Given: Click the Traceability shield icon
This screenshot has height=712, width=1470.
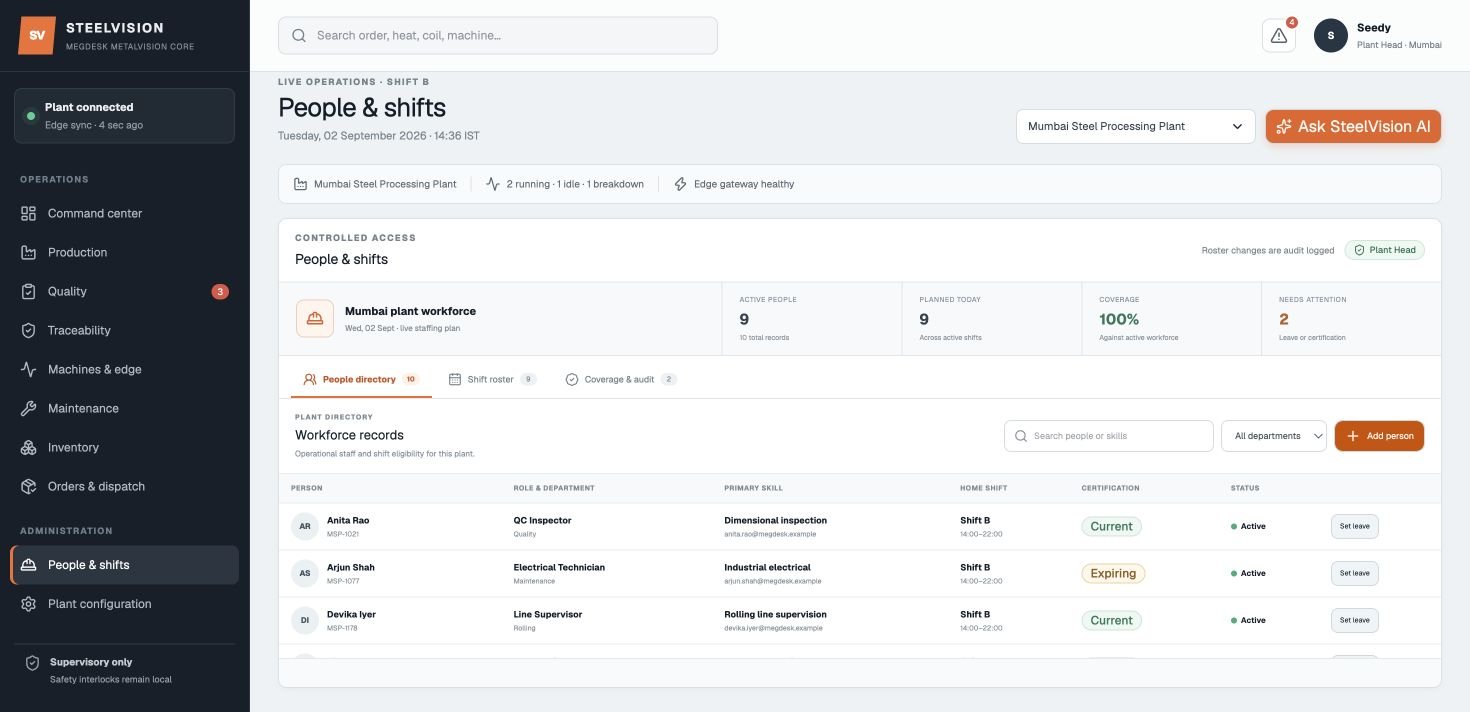Looking at the screenshot, I should [29, 330].
